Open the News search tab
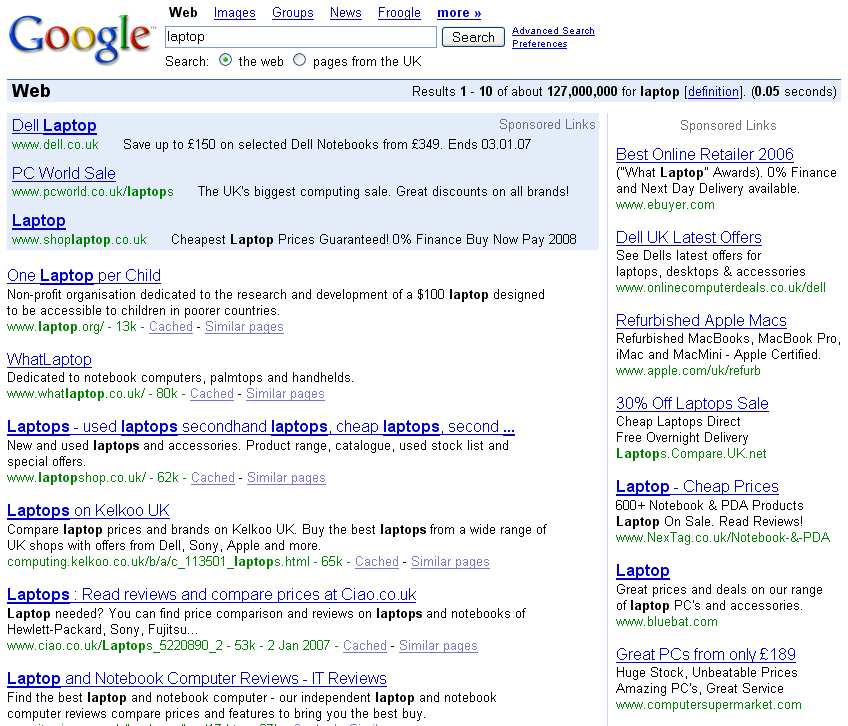The height and width of the screenshot is (726, 848). click(x=346, y=12)
